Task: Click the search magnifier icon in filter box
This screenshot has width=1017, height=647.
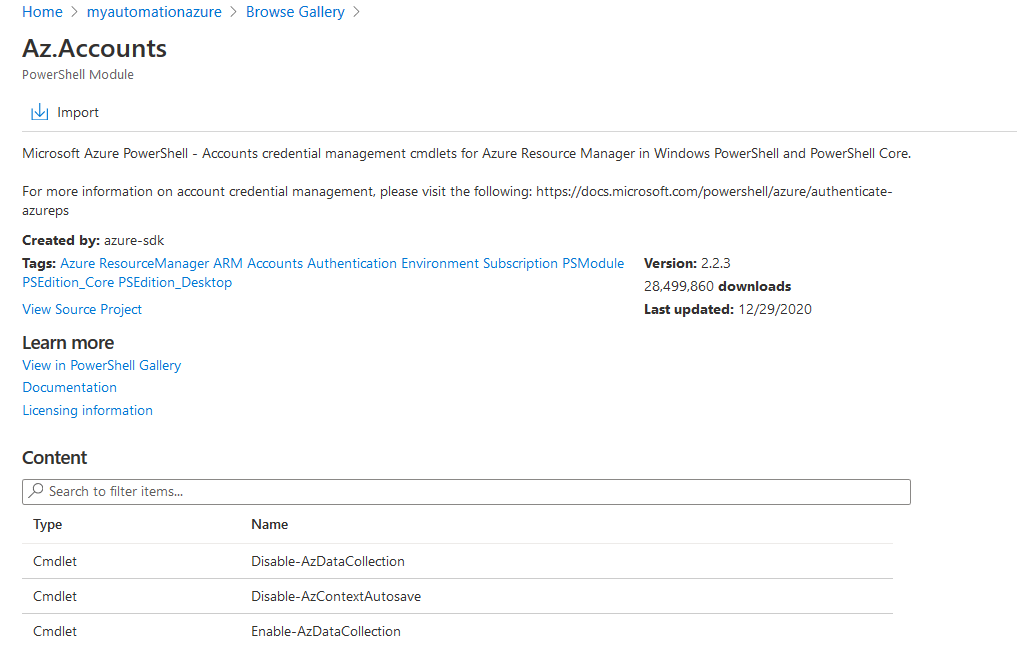Action: click(36, 491)
